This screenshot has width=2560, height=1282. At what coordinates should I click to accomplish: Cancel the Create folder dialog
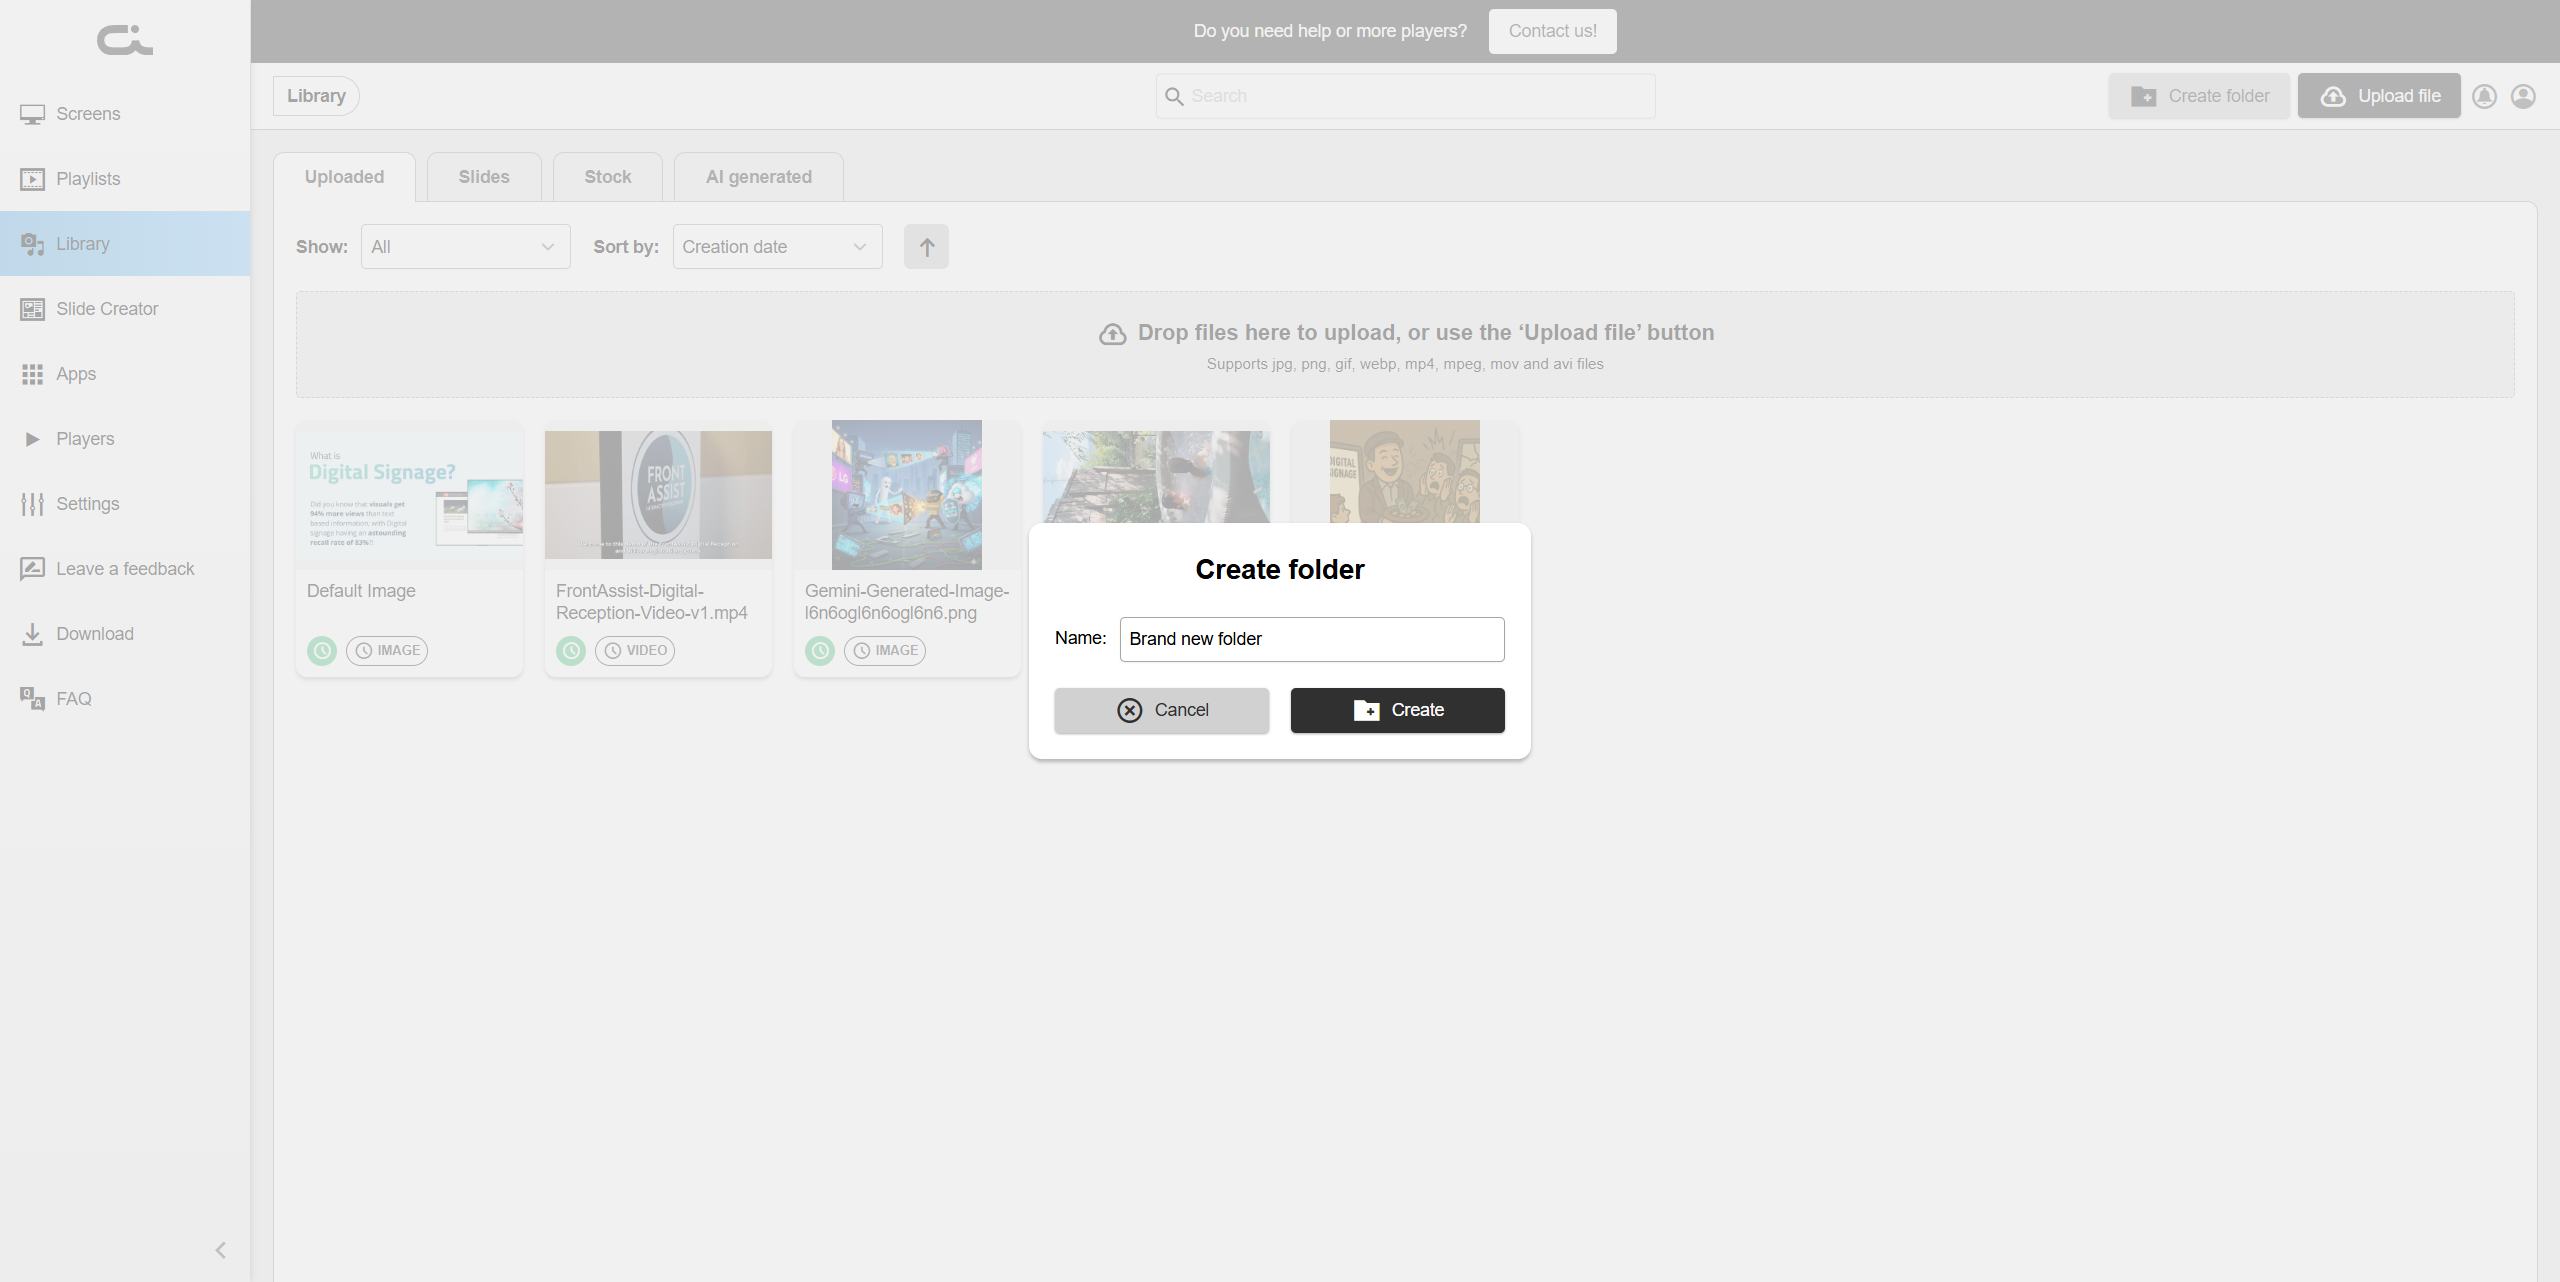click(1161, 710)
